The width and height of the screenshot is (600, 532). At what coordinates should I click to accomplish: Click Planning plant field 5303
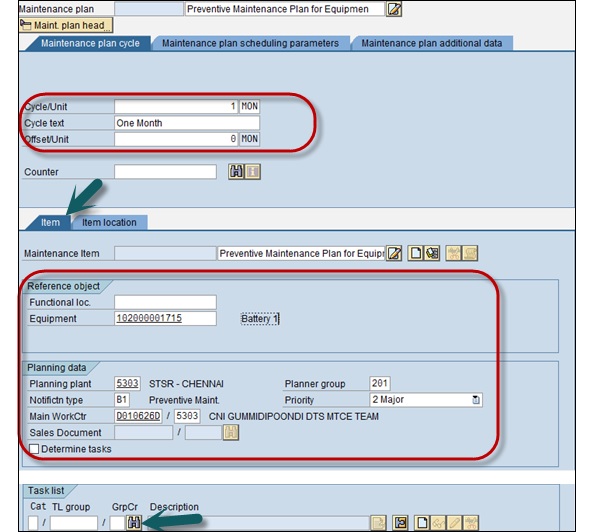(127, 383)
